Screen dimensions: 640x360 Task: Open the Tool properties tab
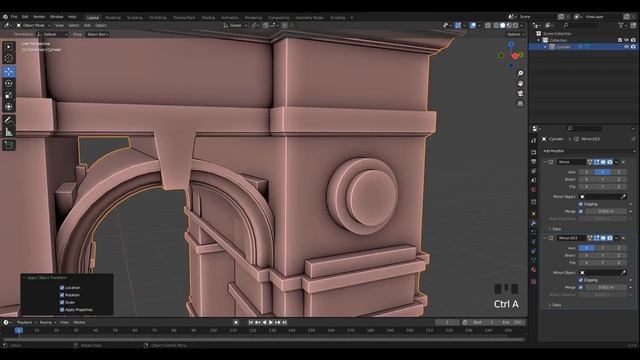(x=533, y=140)
